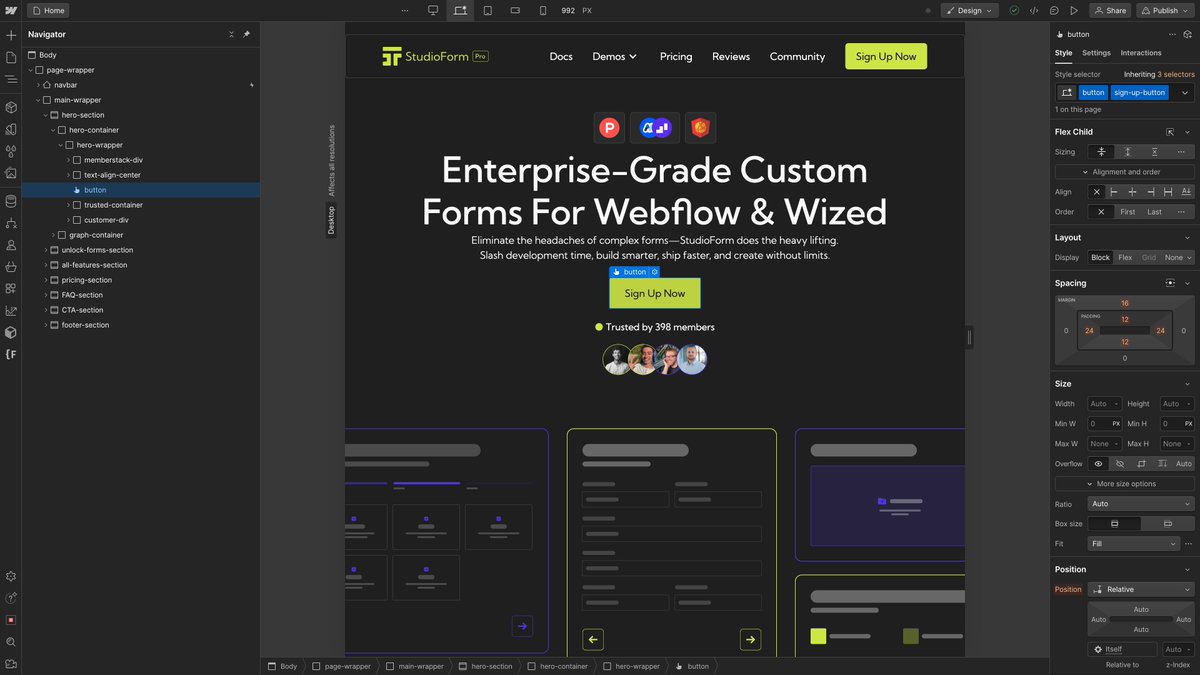Pin the Navigator panel
Viewport: 1200px width, 675px height.
click(x=247, y=34)
